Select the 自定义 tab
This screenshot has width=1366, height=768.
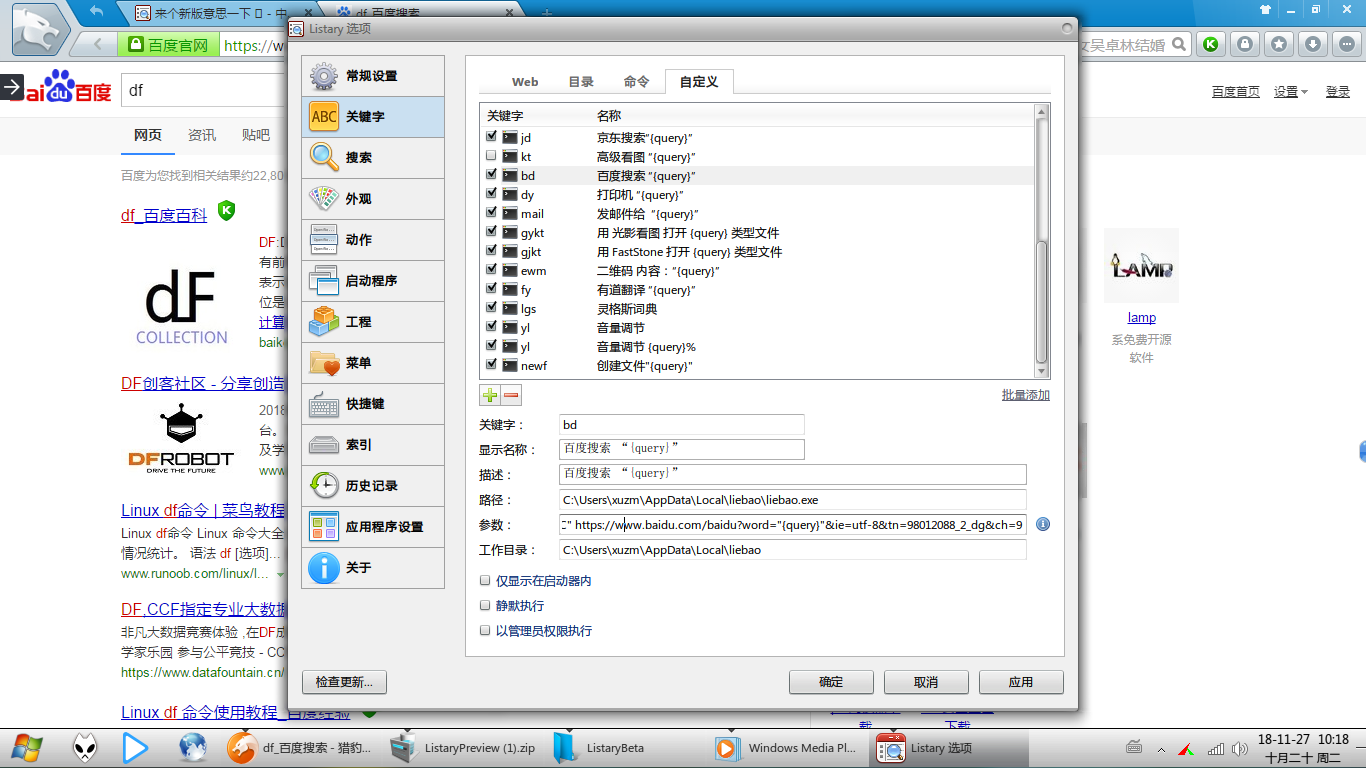pos(699,81)
